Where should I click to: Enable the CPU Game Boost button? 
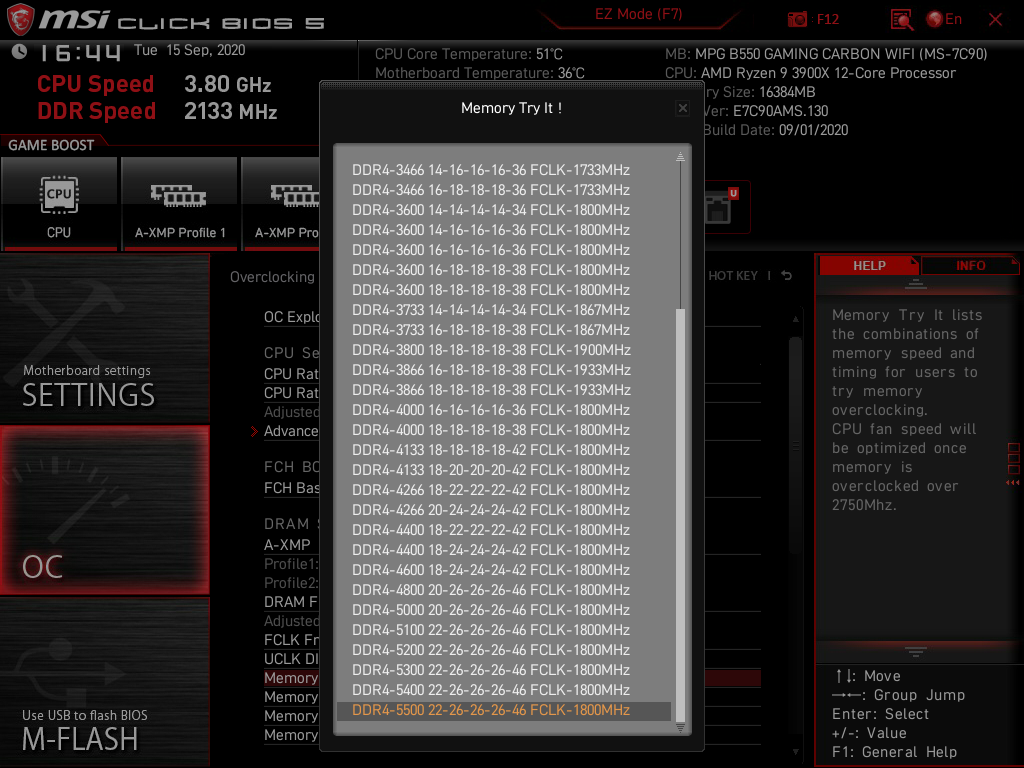(x=59, y=204)
